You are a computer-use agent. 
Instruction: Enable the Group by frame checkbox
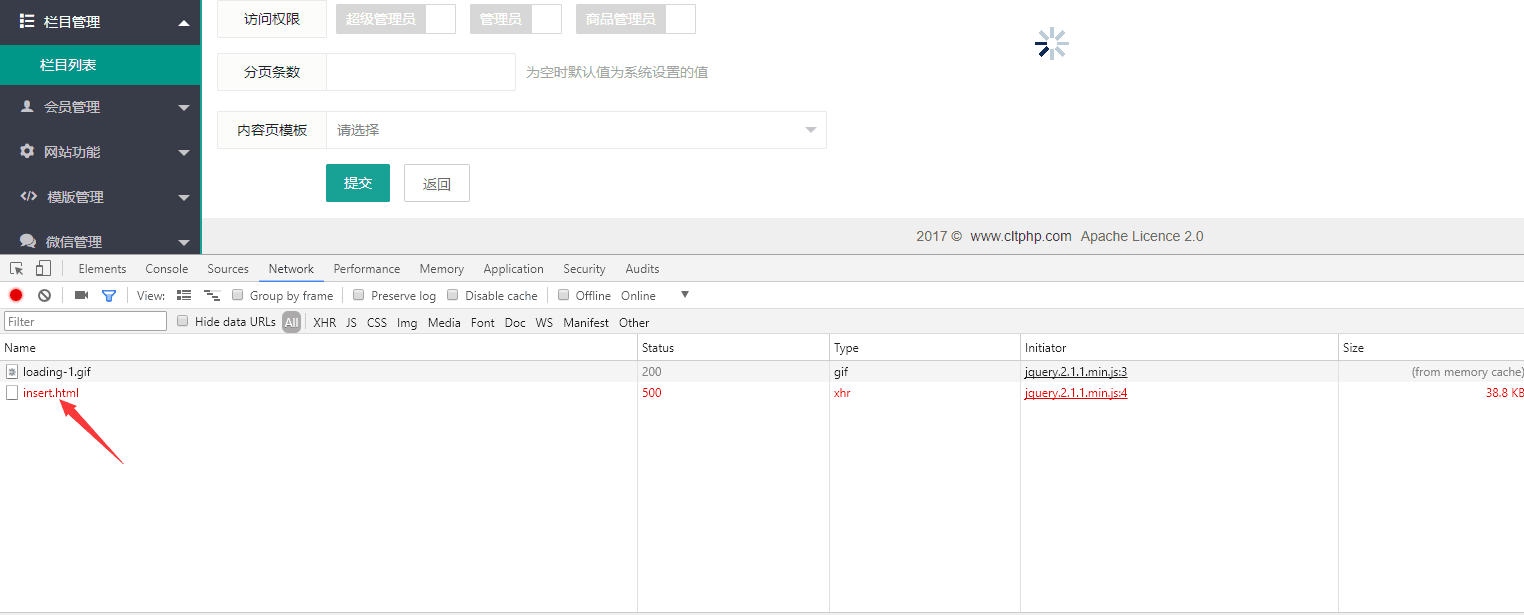(238, 295)
